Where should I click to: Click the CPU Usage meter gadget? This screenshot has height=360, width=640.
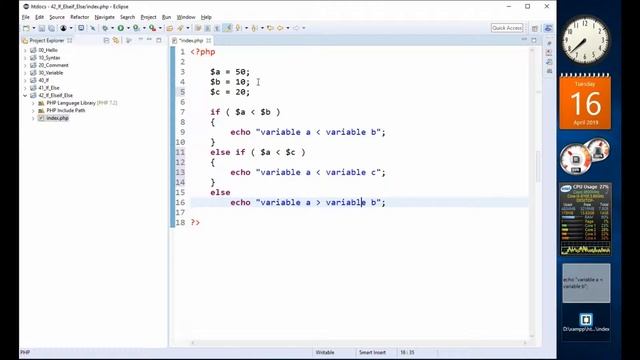585,220
